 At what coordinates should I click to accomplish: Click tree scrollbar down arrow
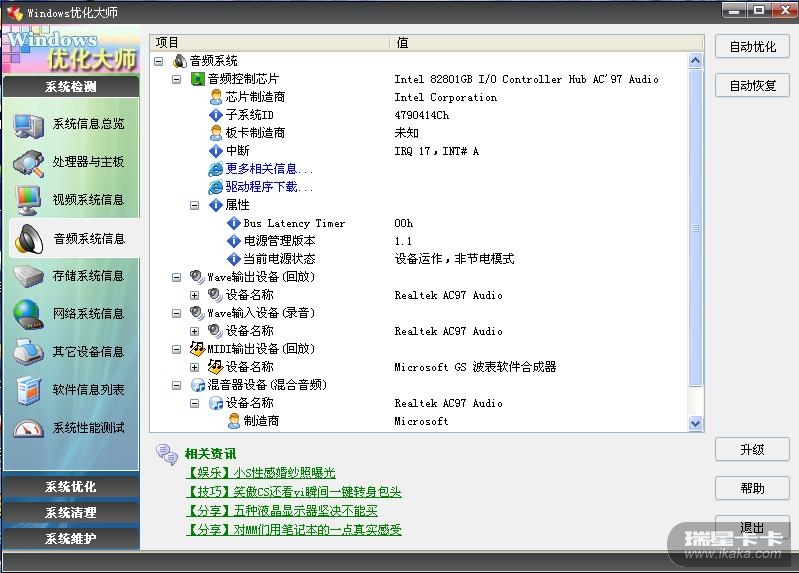(x=696, y=423)
